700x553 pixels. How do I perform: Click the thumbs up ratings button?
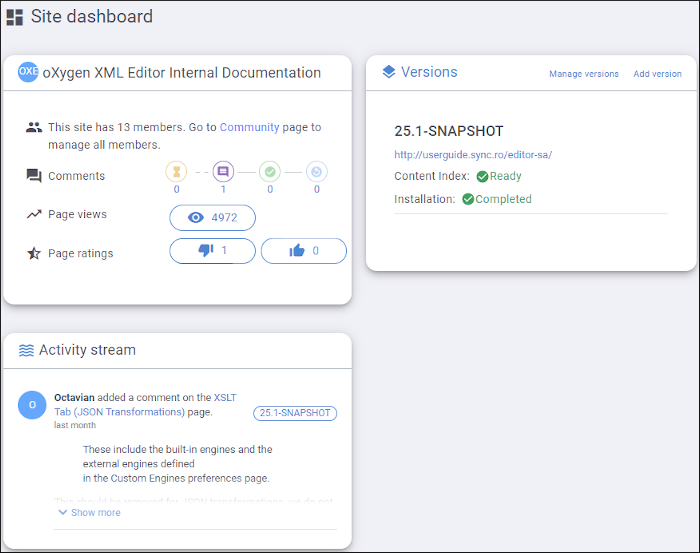(x=304, y=251)
